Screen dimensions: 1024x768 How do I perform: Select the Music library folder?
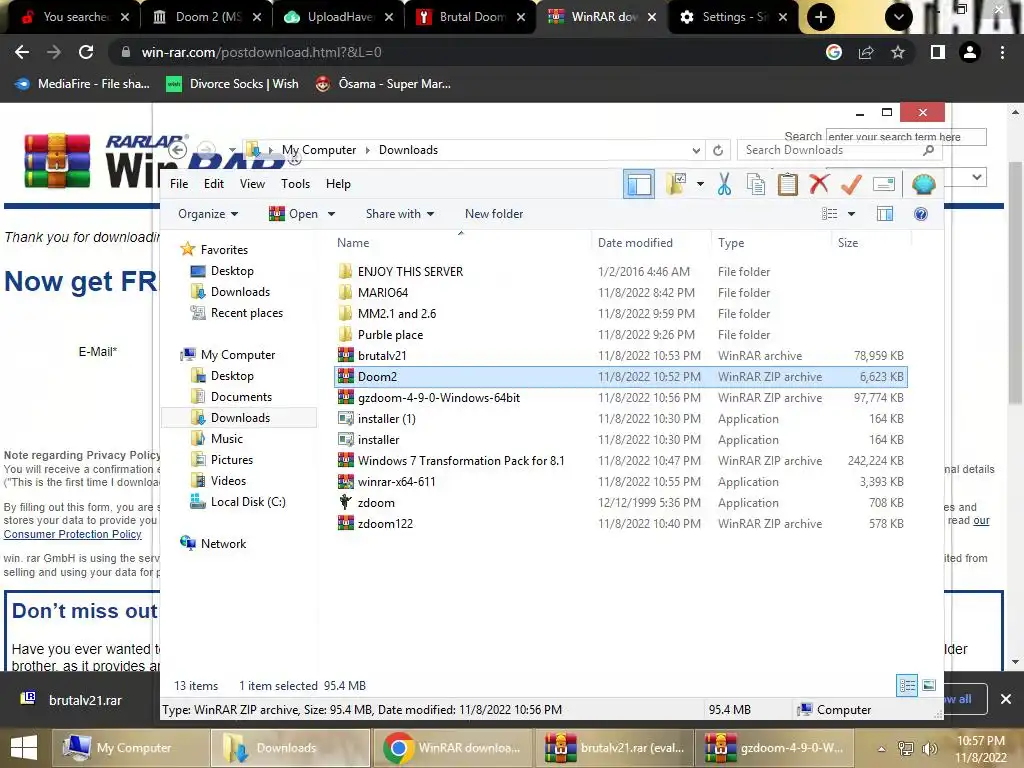[226, 439]
